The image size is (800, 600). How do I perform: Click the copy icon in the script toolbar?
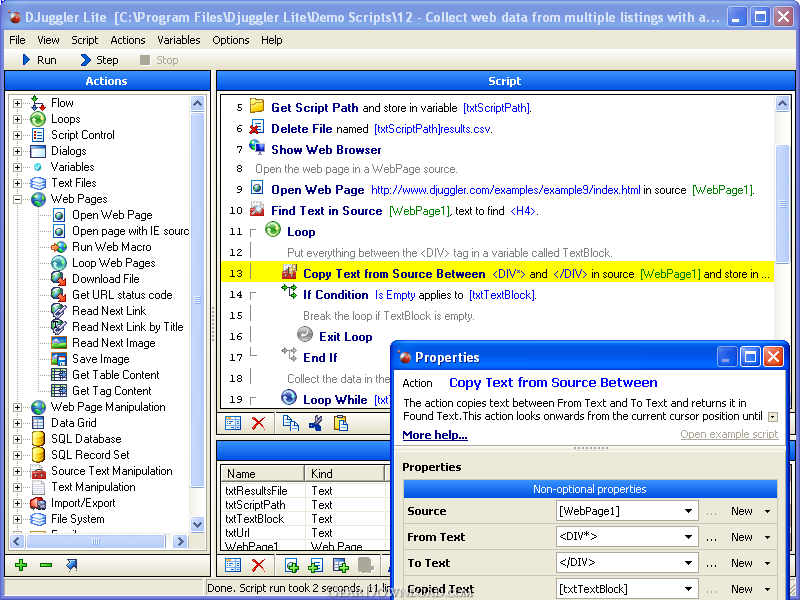pos(290,423)
